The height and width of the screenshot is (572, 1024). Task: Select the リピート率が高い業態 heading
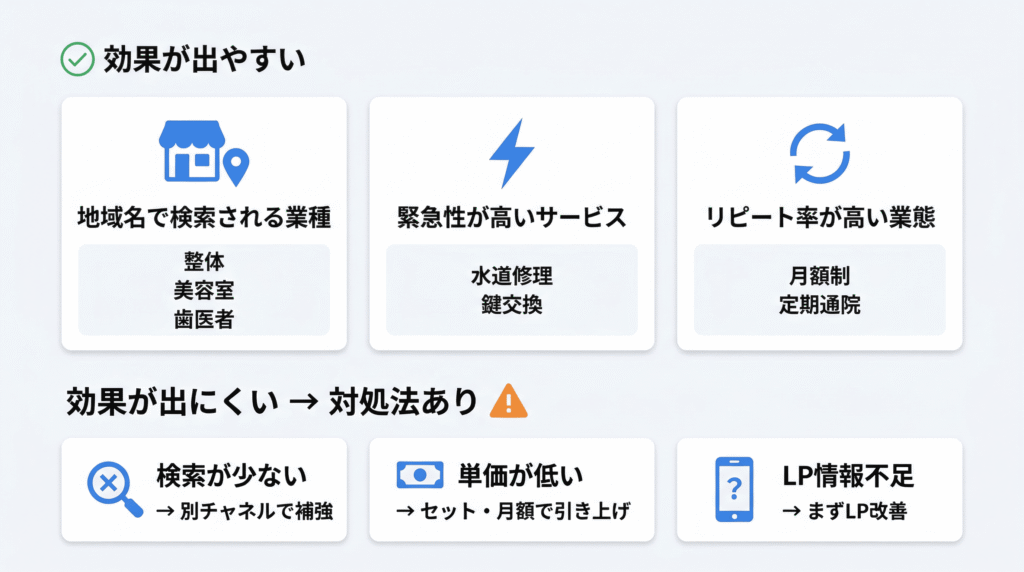819,216
